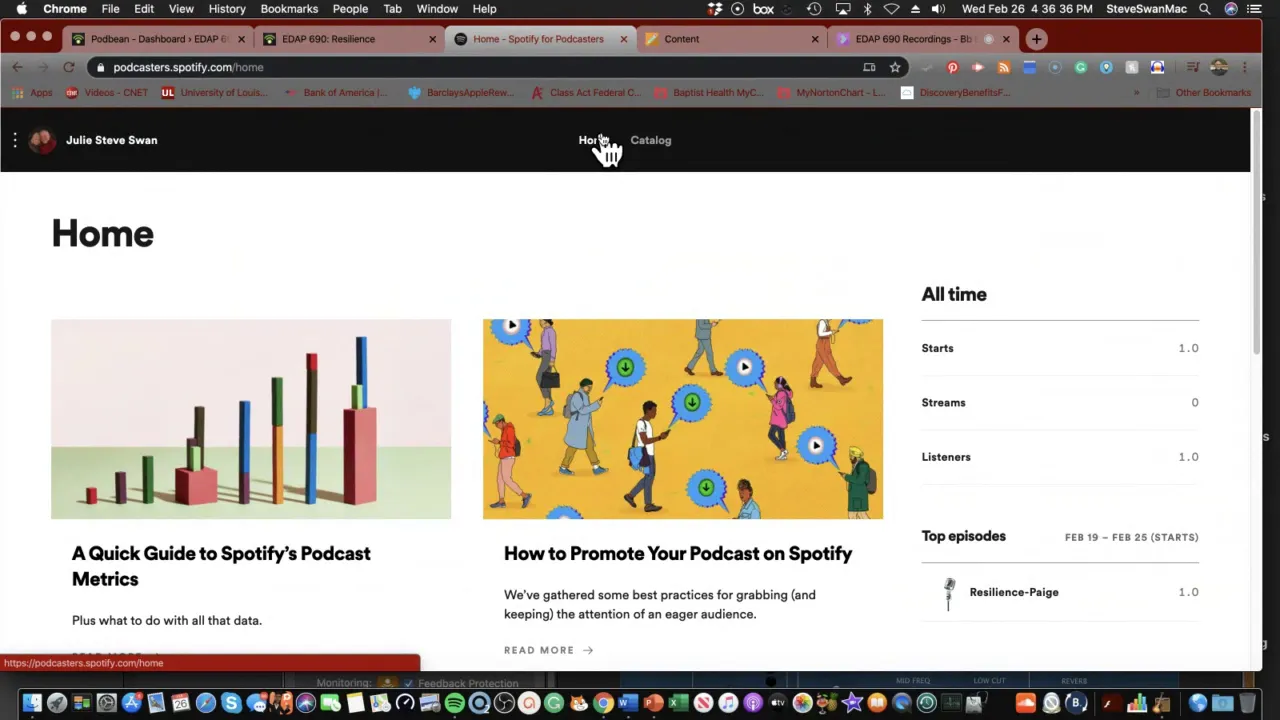Switch to the EDAP 690 Recordings browser tab

(921, 39)
